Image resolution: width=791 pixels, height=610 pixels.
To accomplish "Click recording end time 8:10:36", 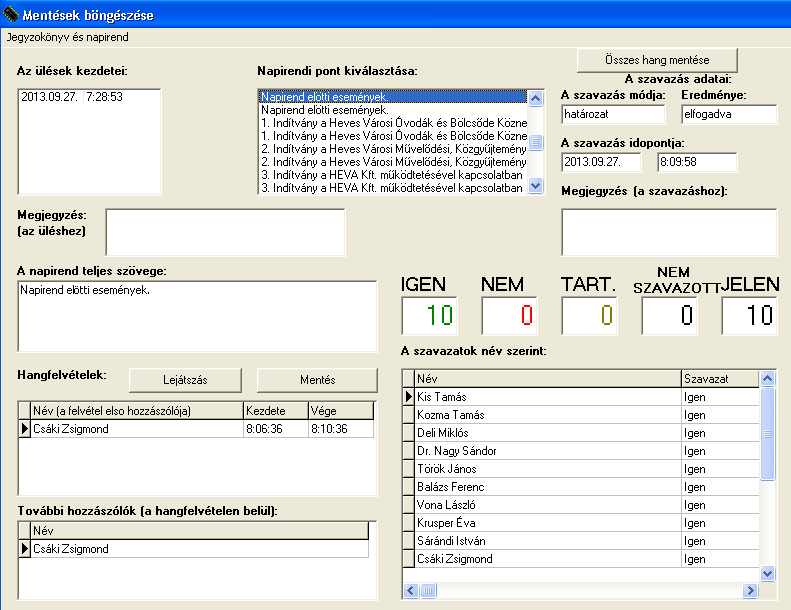I will tap(341, 429).
